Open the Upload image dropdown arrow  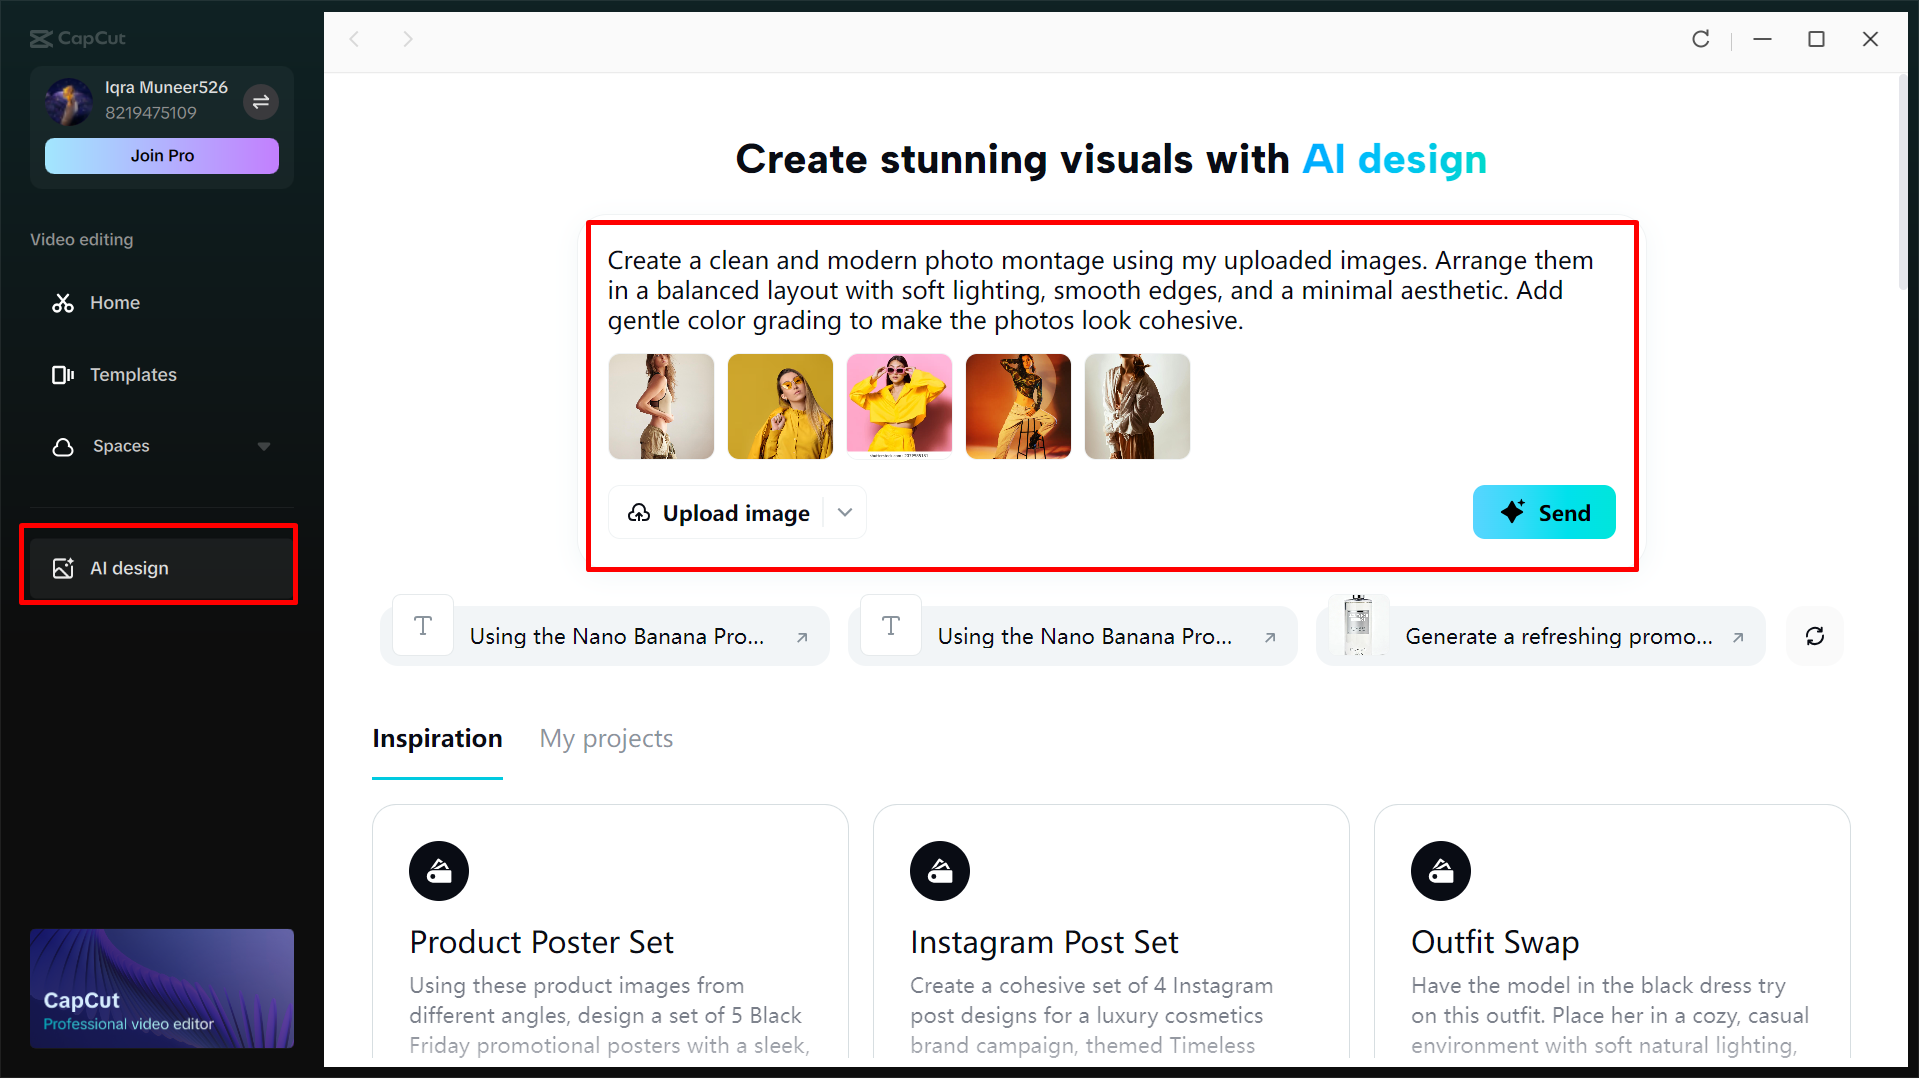pos(844,512)
